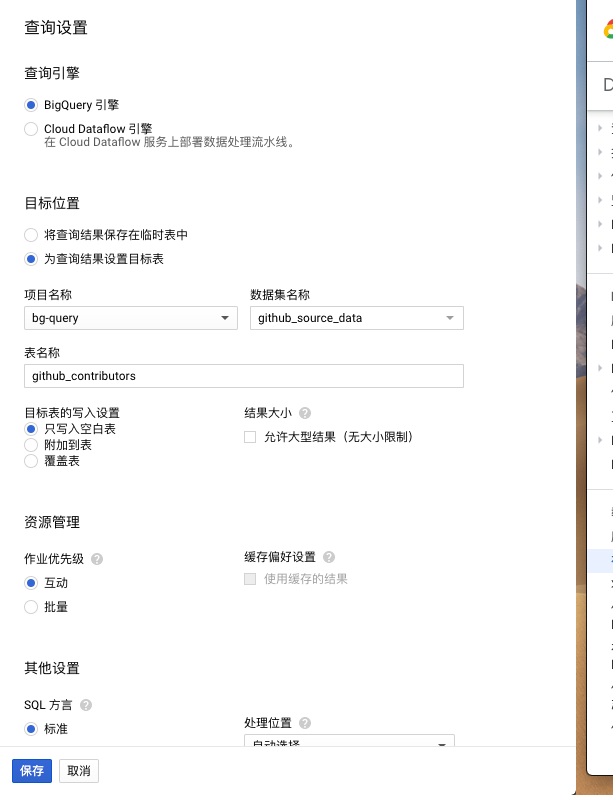Click help icon next to 缓存偏好设置
613x795 pixels.
pyautogui.click(x=329, y=557)
